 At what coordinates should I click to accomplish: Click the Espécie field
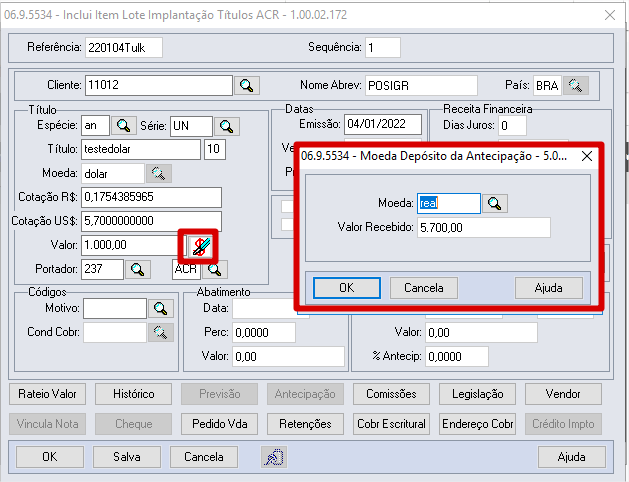[95, 126]
